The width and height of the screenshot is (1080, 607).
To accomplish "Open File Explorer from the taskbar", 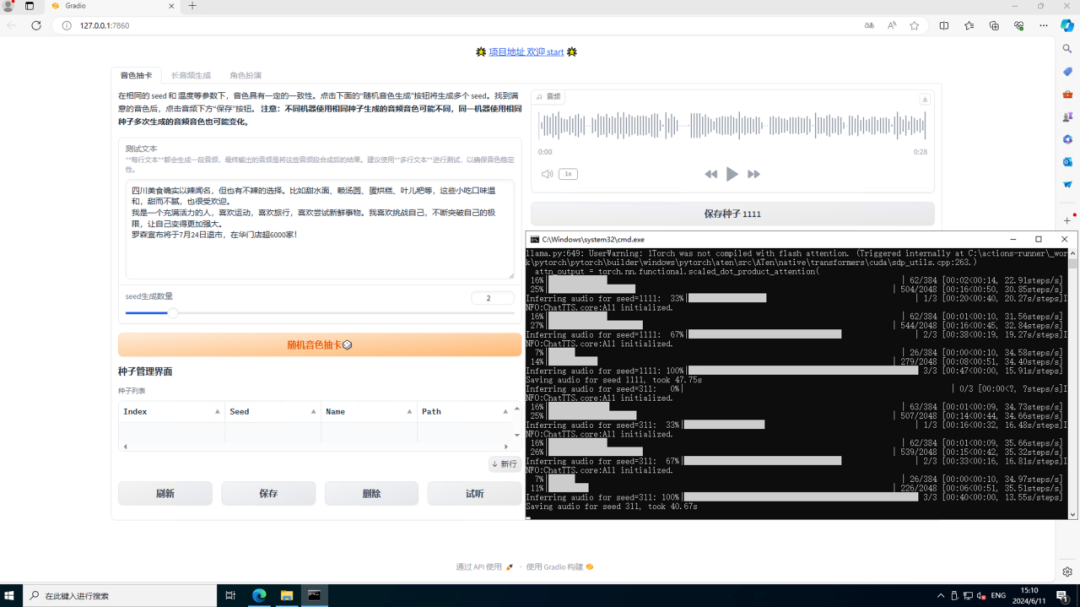I will pos(287,595).
